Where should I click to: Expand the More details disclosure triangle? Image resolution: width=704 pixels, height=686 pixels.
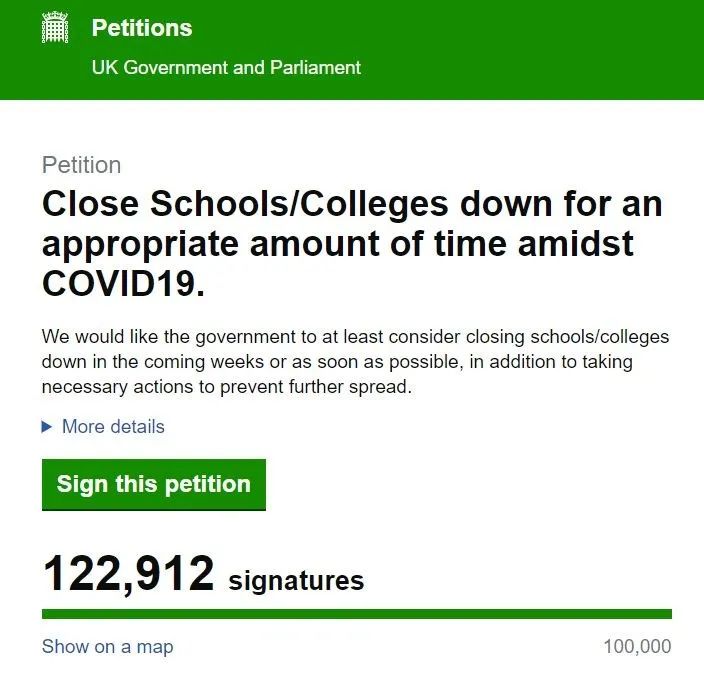[x=47, y=427]
